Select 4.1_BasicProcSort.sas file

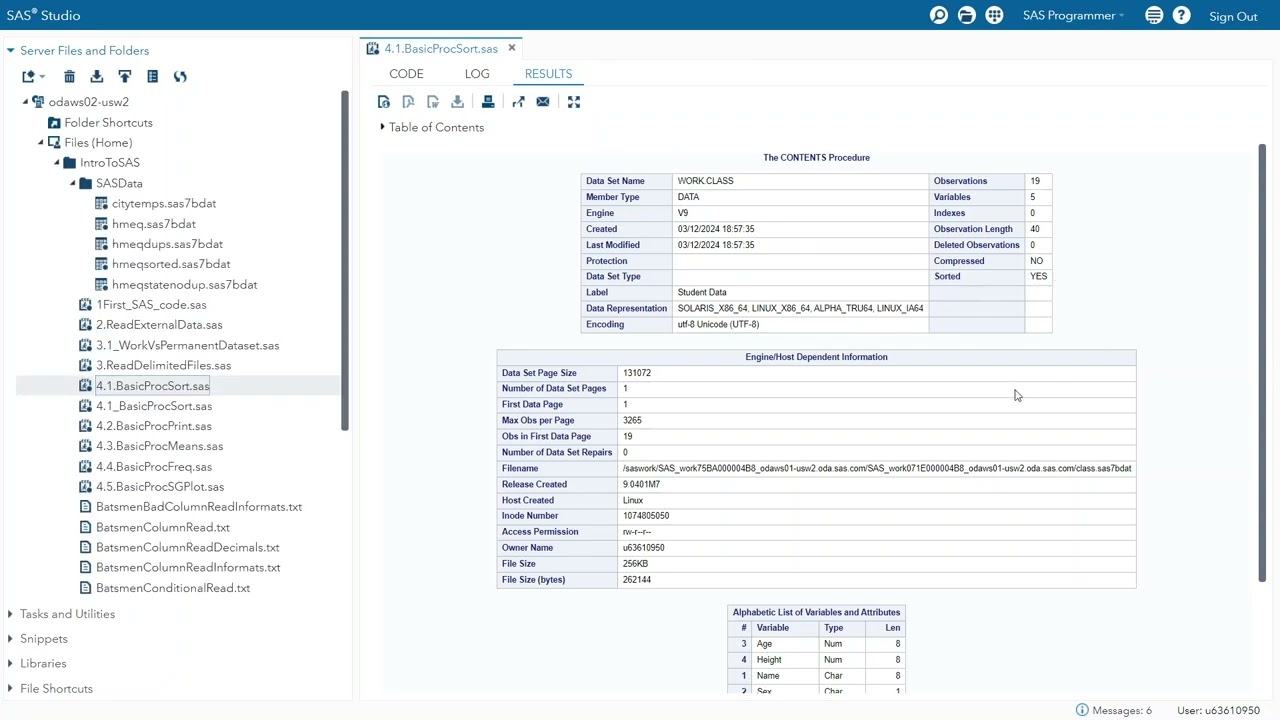(154, 406)
